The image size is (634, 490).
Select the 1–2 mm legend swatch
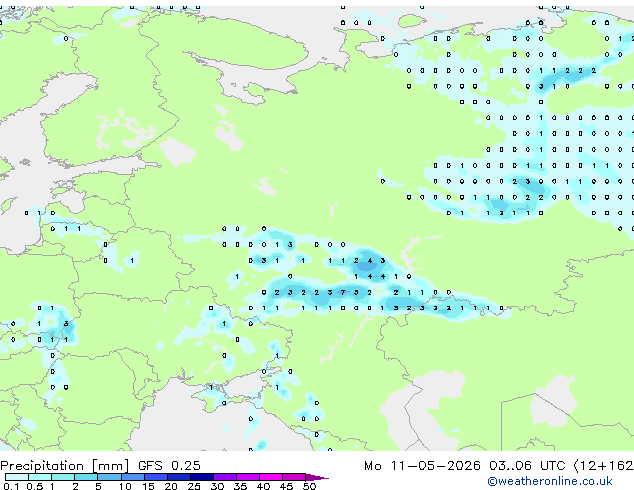[x=63, y=477]
